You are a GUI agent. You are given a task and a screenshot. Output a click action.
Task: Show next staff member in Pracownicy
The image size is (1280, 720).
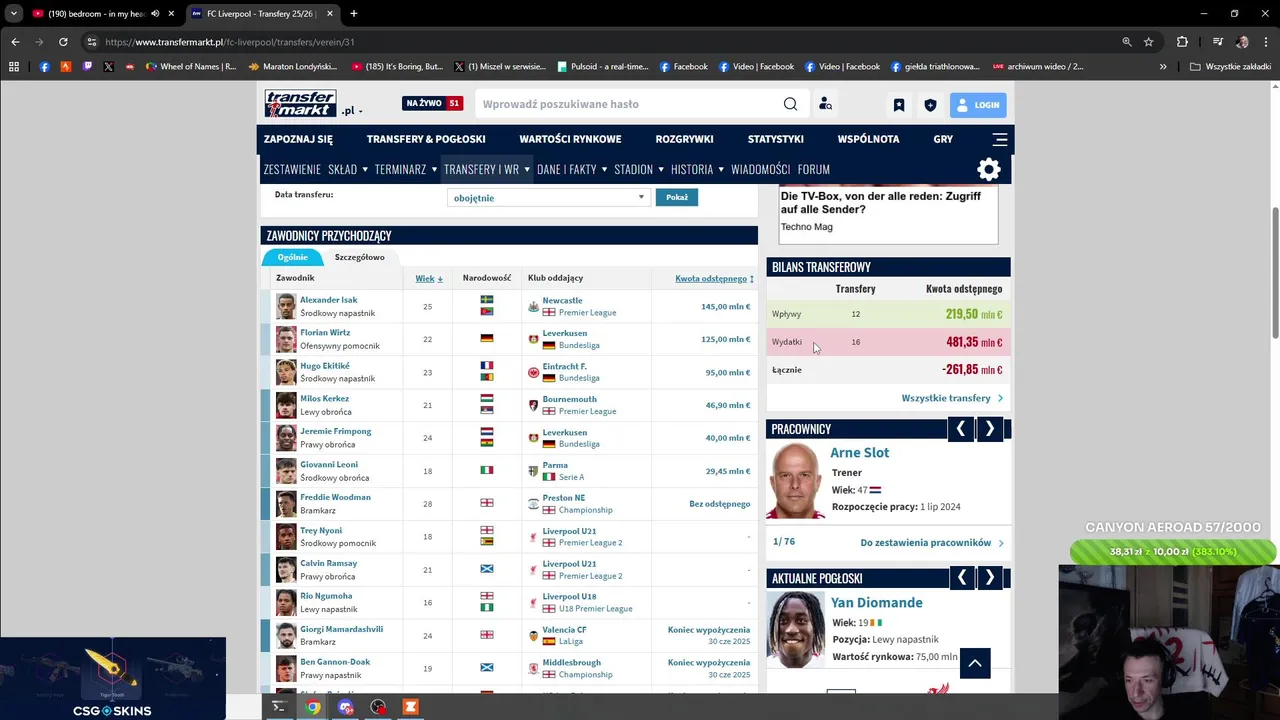click(x=990, y=429)
